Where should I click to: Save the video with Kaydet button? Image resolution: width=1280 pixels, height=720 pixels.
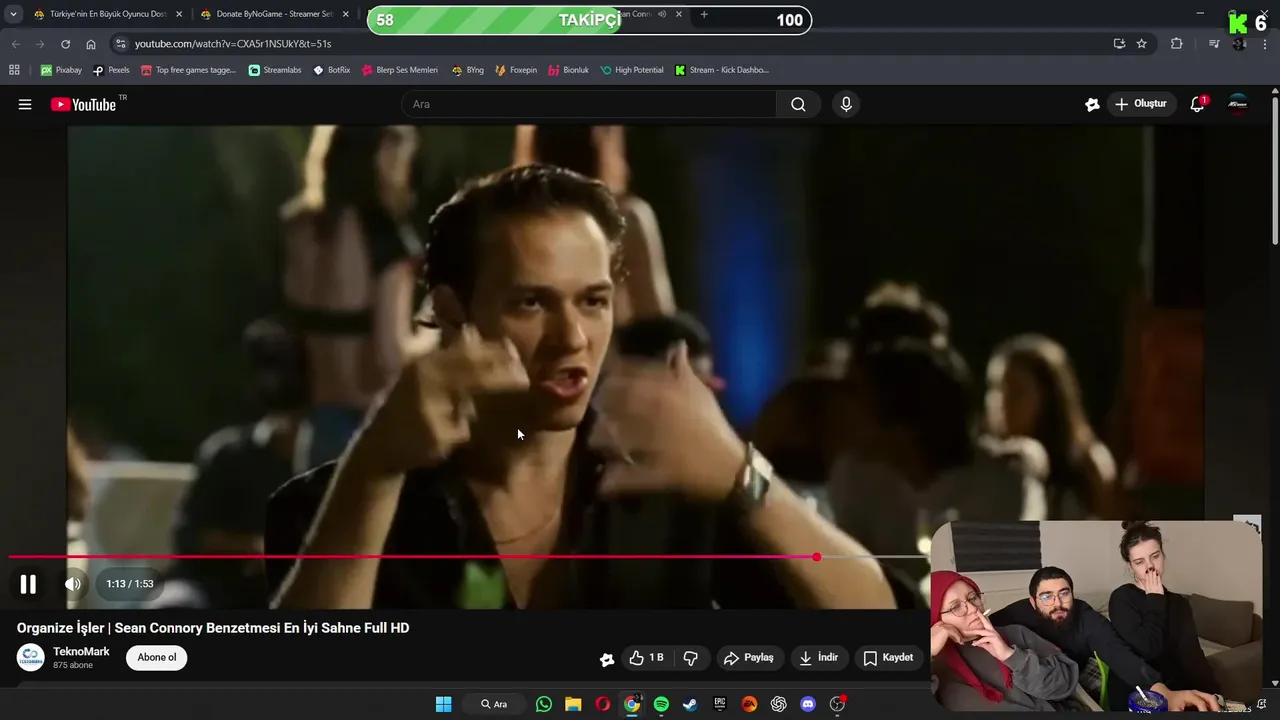[888, 658]
